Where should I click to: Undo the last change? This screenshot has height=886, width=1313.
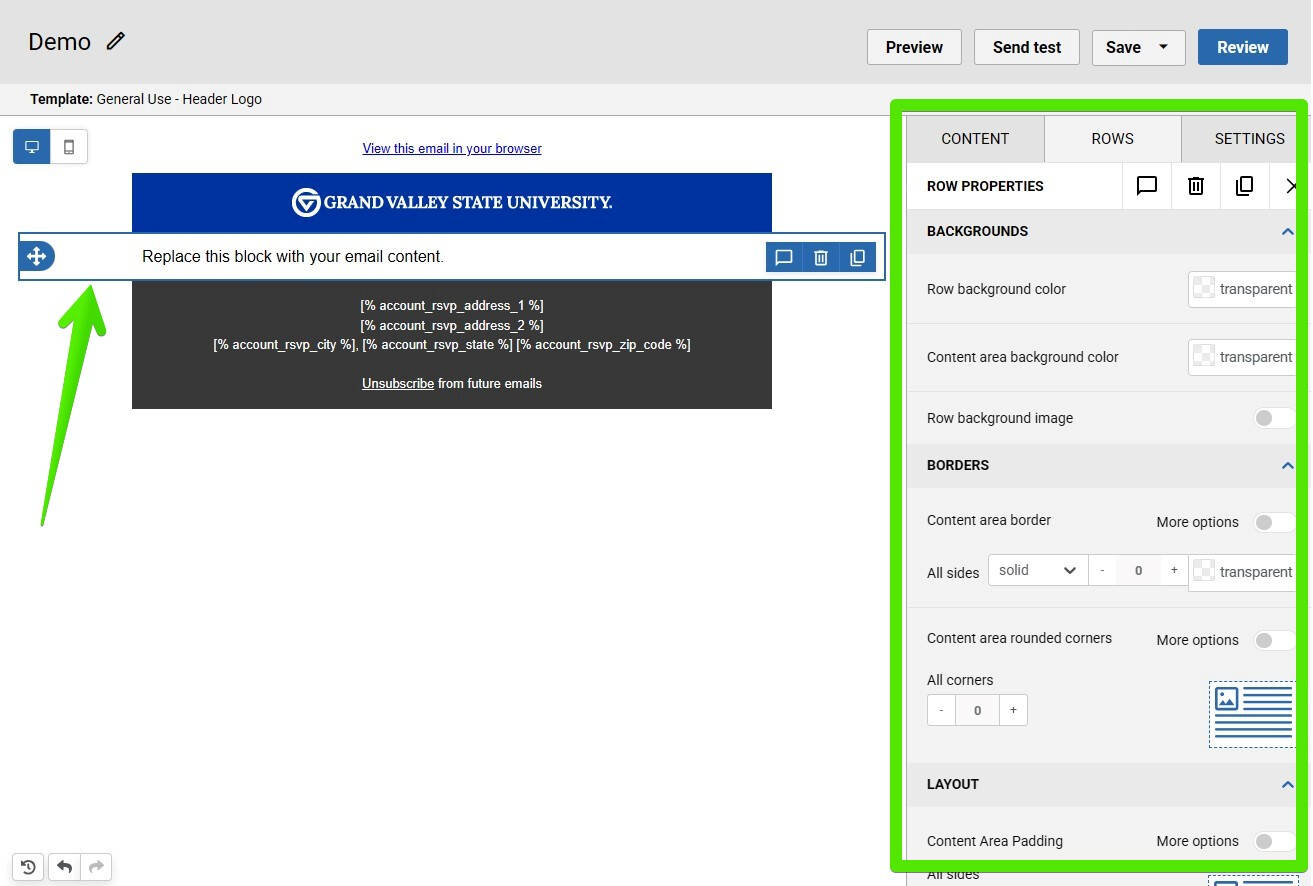click(x=64, y=867)
